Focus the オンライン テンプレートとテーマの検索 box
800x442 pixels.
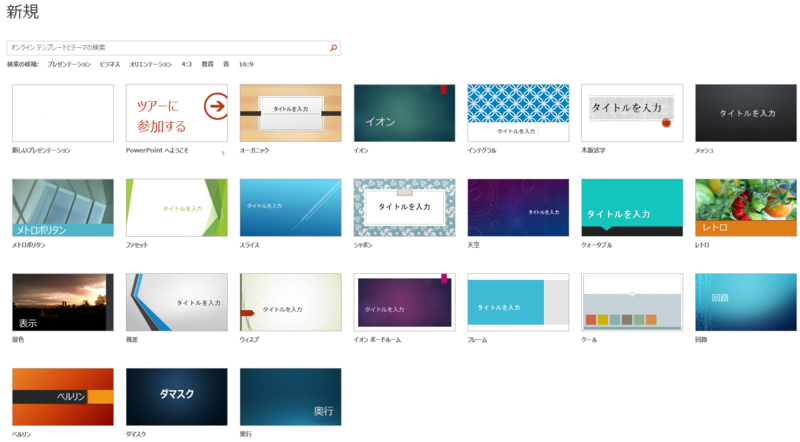(173, 48)
